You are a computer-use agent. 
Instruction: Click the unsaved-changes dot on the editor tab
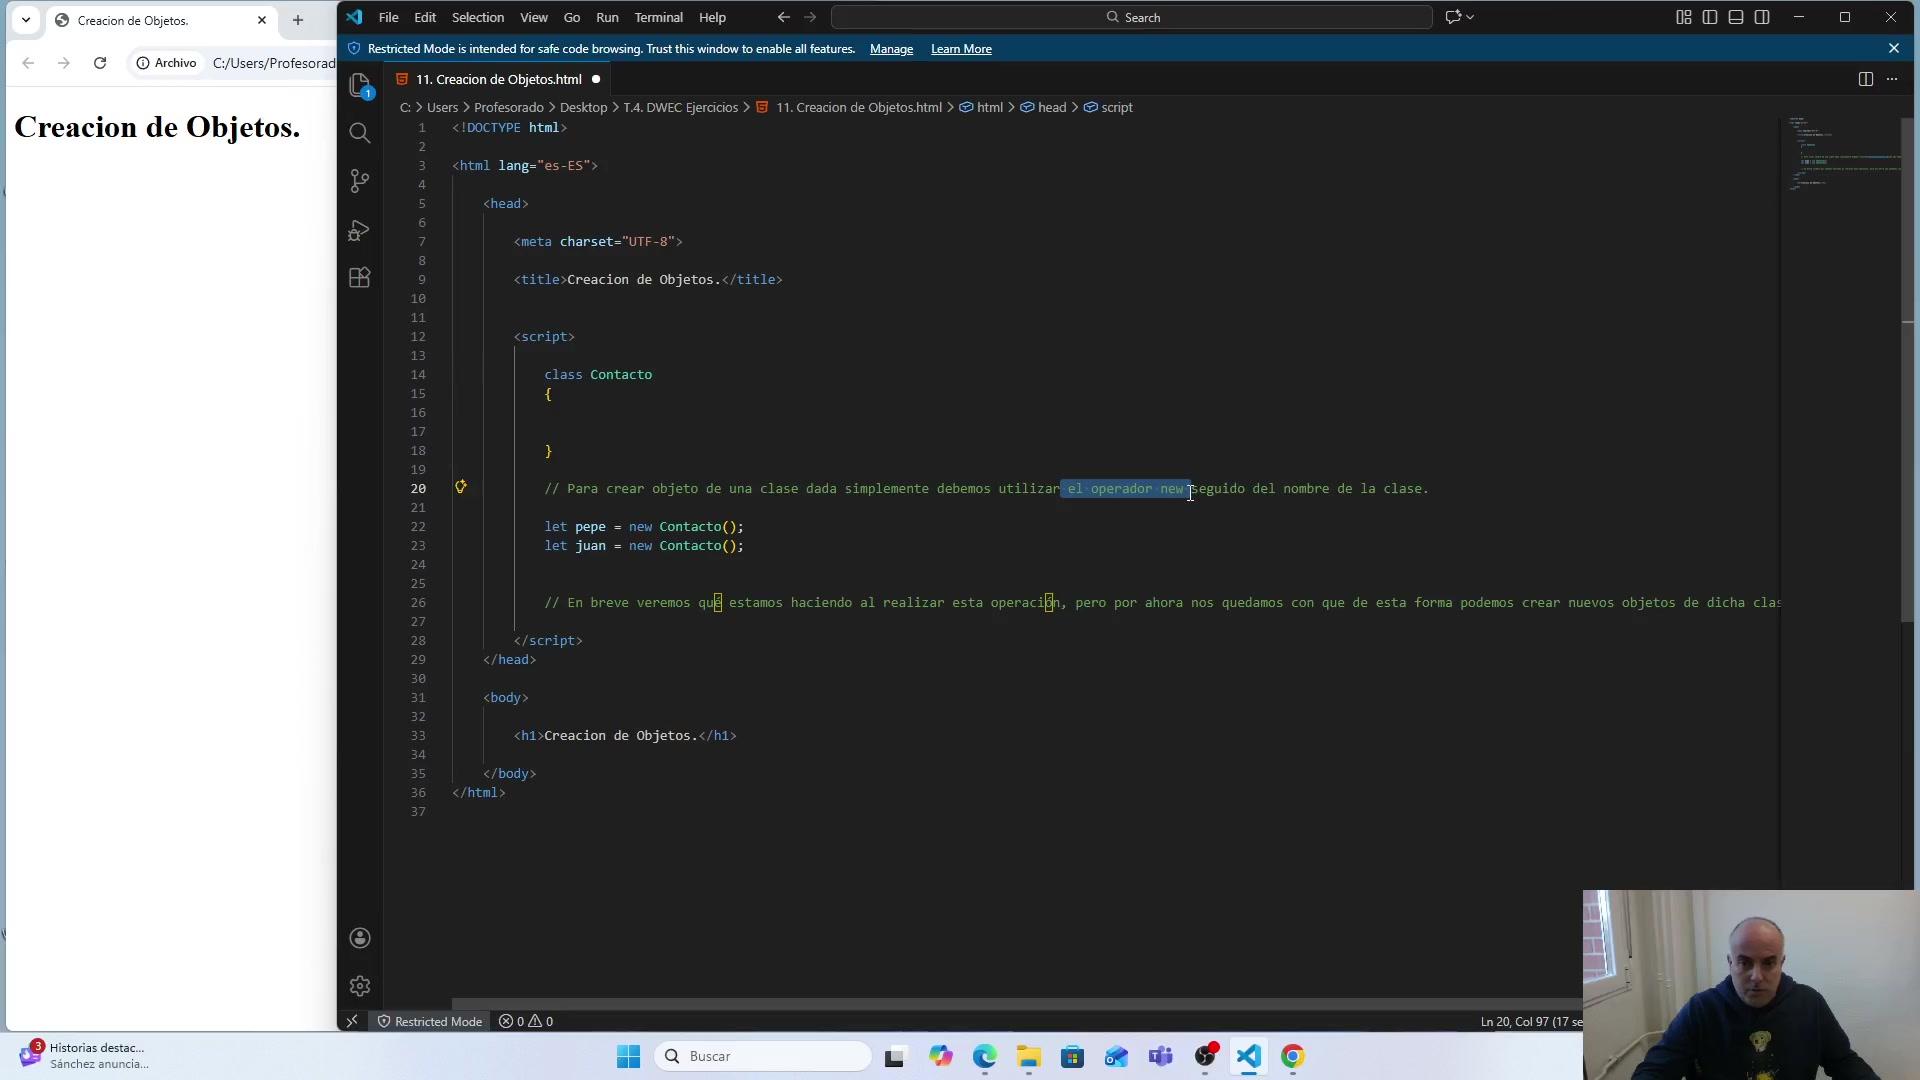point(596,79)
